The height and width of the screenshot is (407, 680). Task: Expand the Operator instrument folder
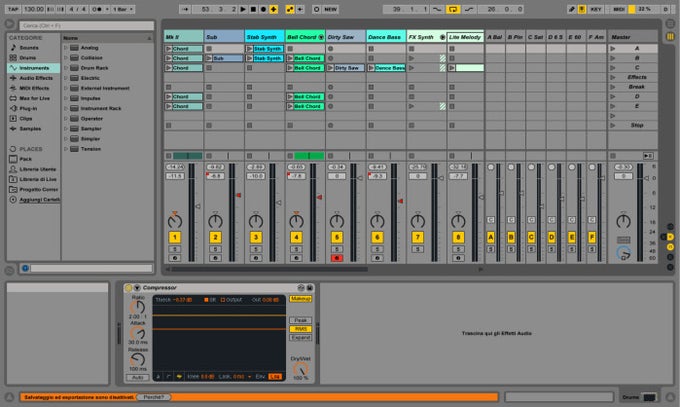pyautogui.click(x=66, y=118)
